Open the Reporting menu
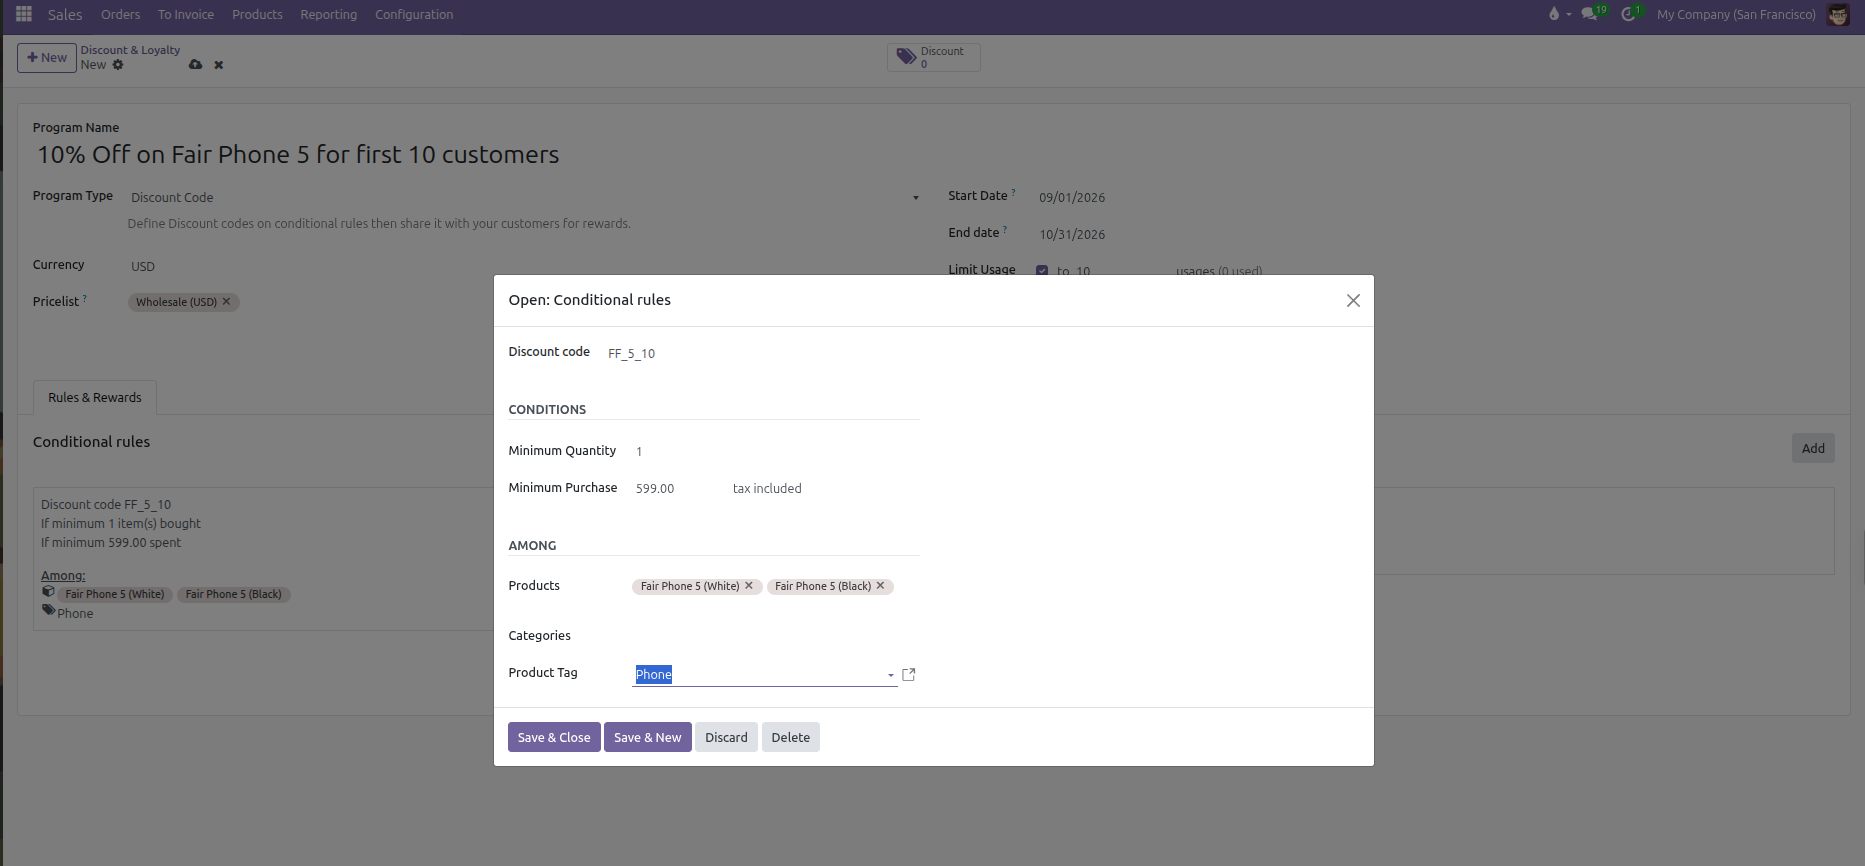This screenshot has height=866, width=1865. pyautogui.click(x=329, y=14)
